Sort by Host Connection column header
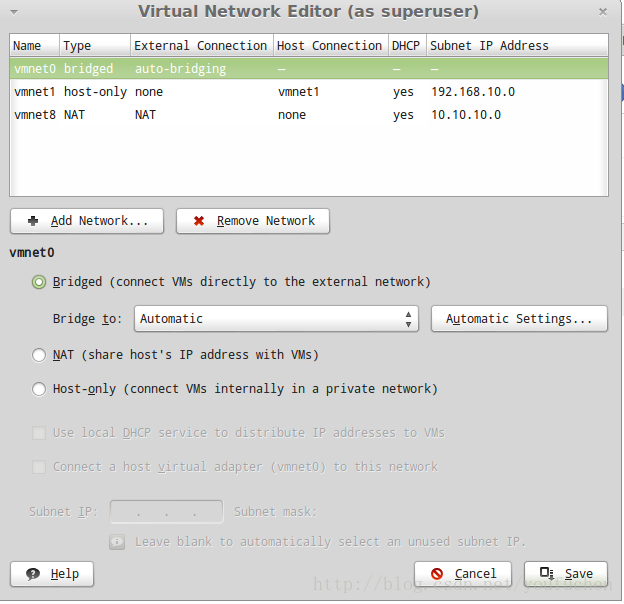Screen dimensions: 624x604 pyautogui.click(x=331, y=45)
